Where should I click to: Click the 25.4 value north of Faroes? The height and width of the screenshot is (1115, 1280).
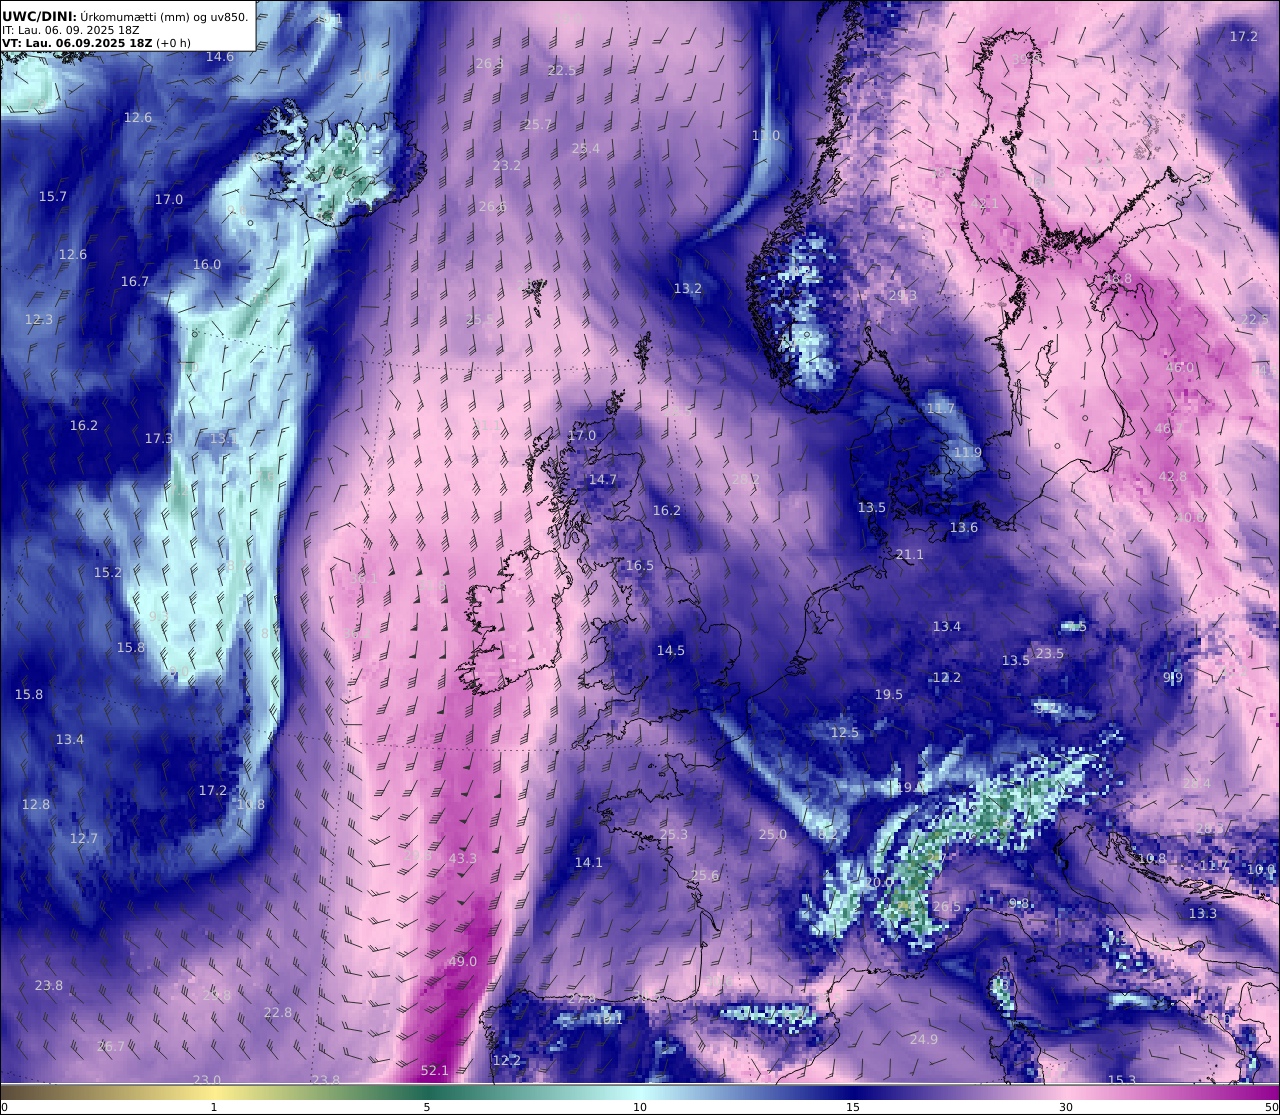[x=586, y=148]
